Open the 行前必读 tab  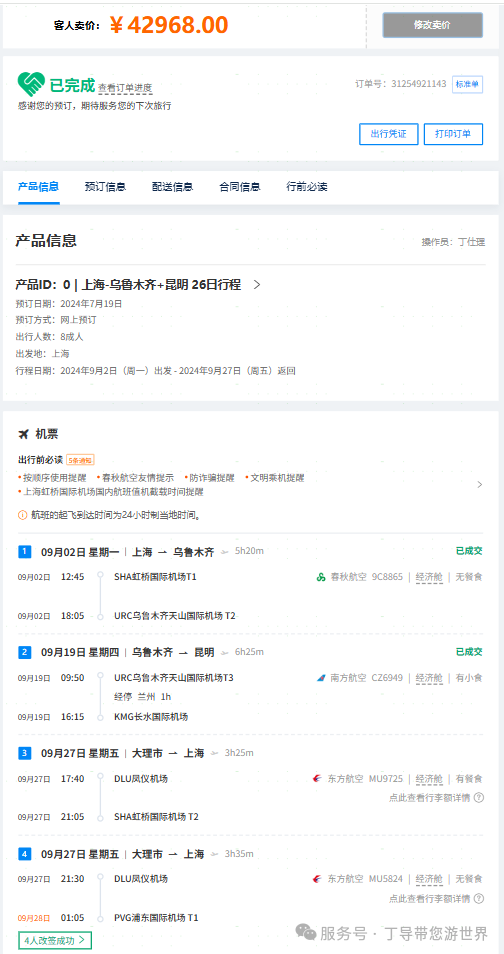307,187
